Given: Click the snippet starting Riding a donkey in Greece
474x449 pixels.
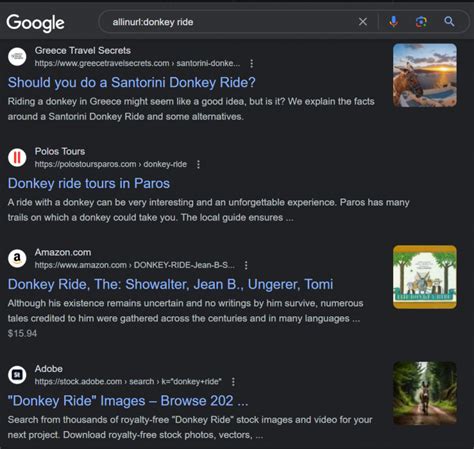Looking at the screenshot, I should pos(191,109).
